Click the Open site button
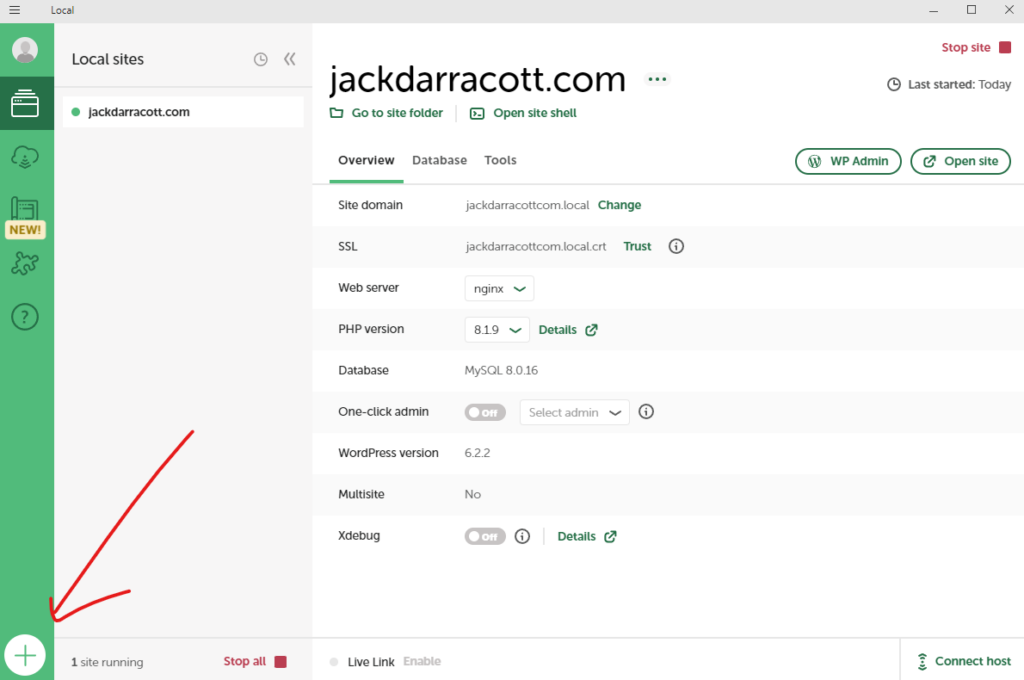Screen dimensions: 1024x680 [x=960, y=161]
